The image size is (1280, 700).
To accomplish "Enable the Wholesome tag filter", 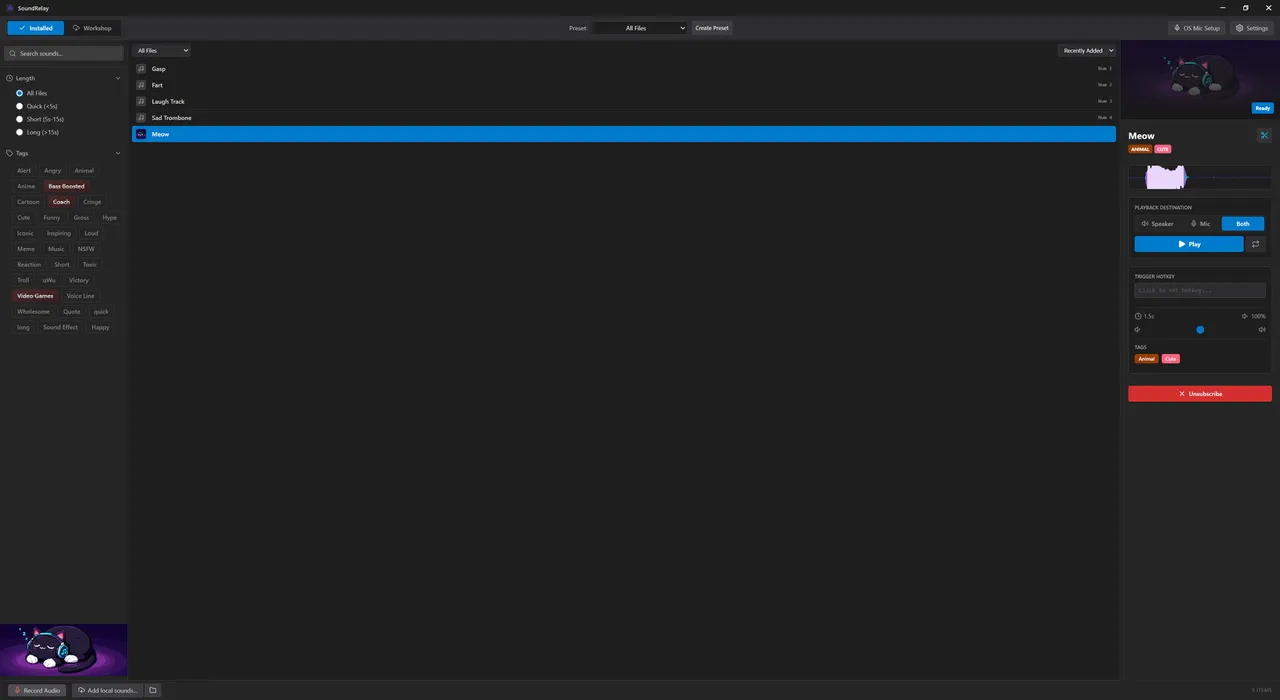I will point(33,312).
